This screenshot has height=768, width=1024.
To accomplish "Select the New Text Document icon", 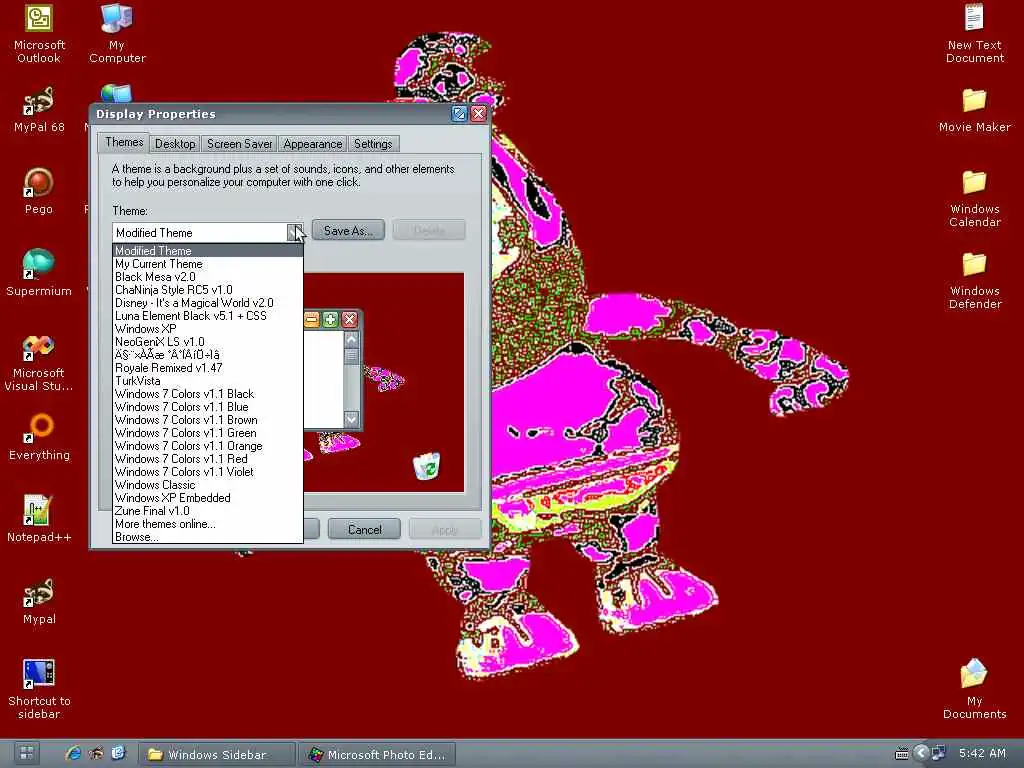I will (974, 33).
